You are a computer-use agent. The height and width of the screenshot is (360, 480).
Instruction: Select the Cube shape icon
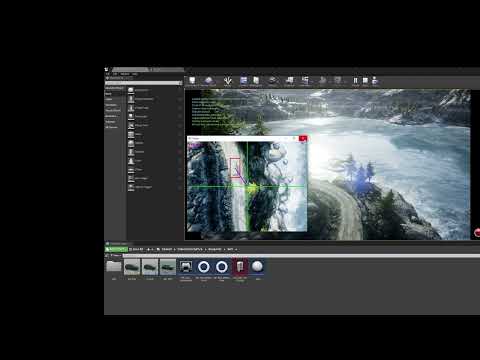(x=131, y=134)
